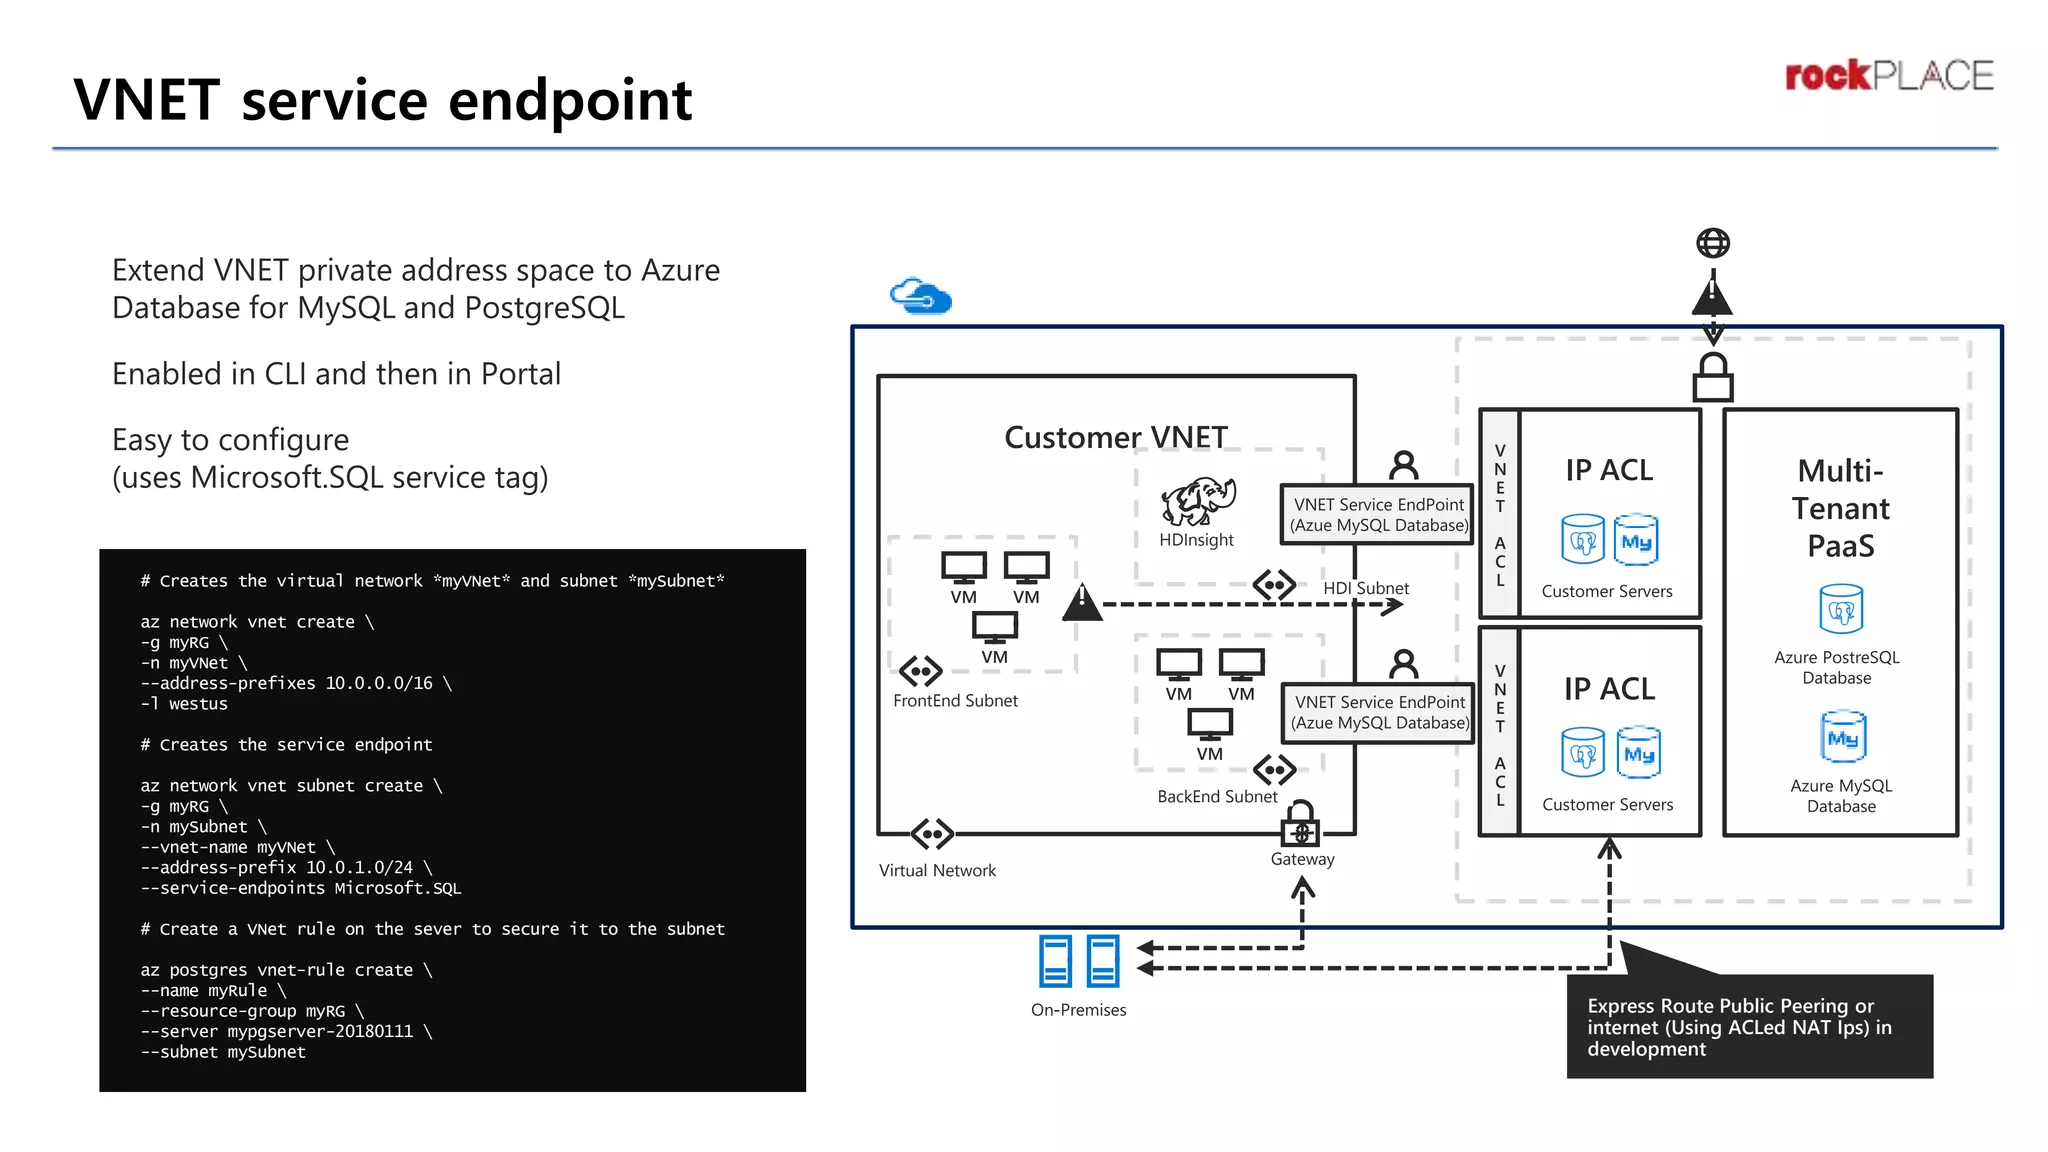The image size is (2048, 1152).
Task: Click the warning triangle beside the FrontEnd subnet
Action: [x=1082, y=602]
